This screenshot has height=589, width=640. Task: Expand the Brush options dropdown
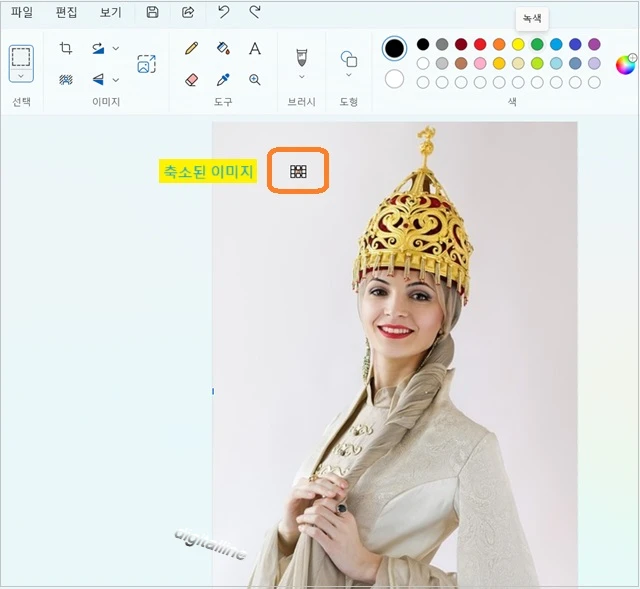coord(302,76)
